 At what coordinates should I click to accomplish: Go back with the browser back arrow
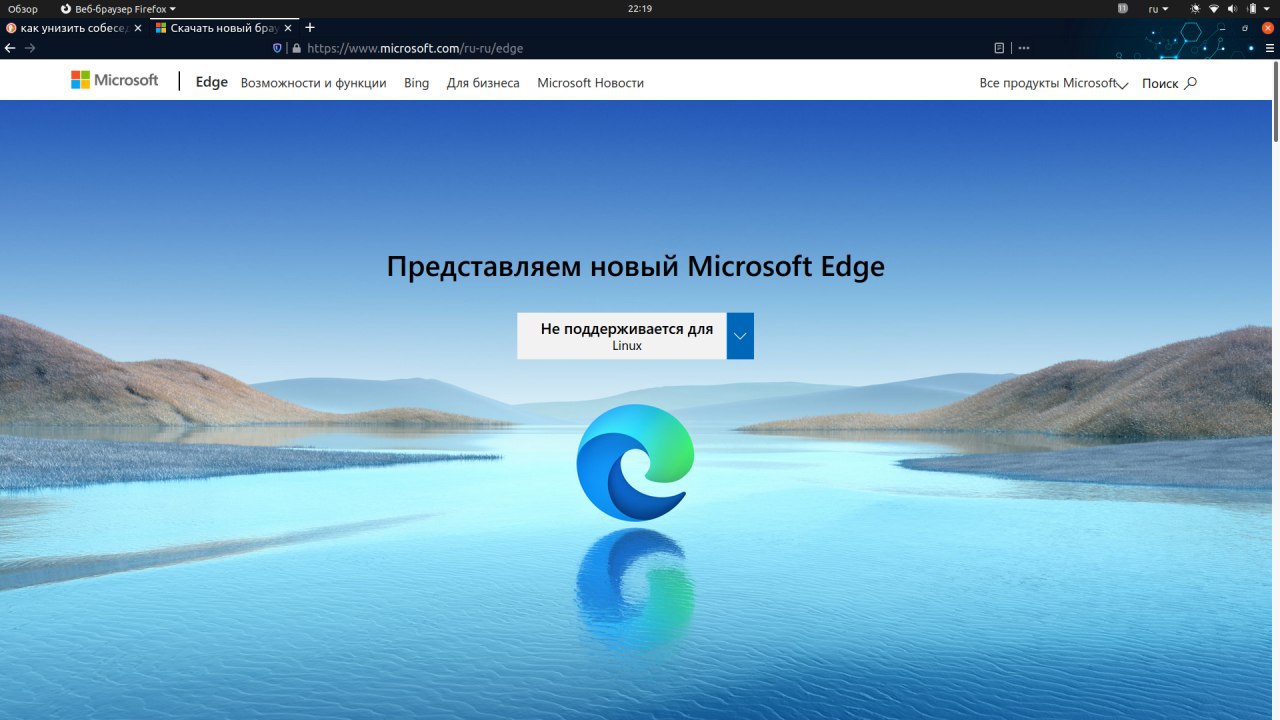[x=10, y=47]
